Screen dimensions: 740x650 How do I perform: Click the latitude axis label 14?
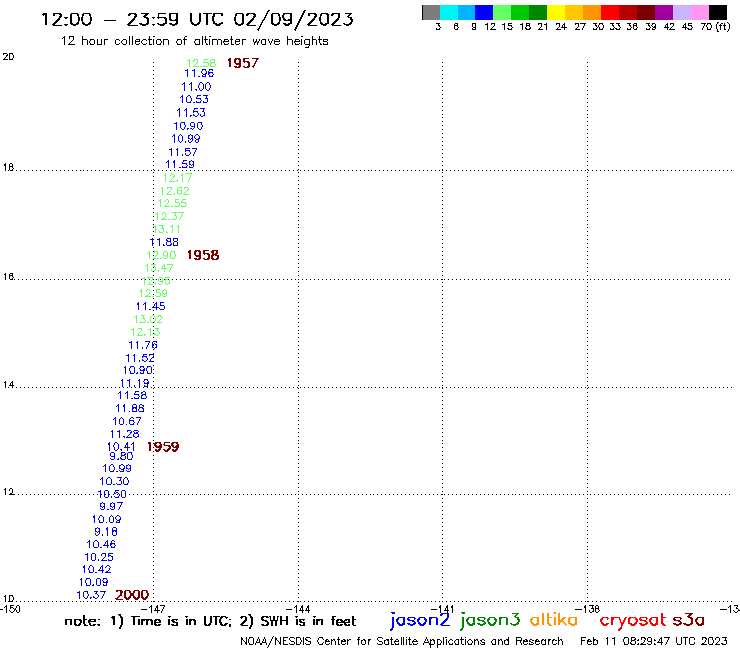(8, 385)
